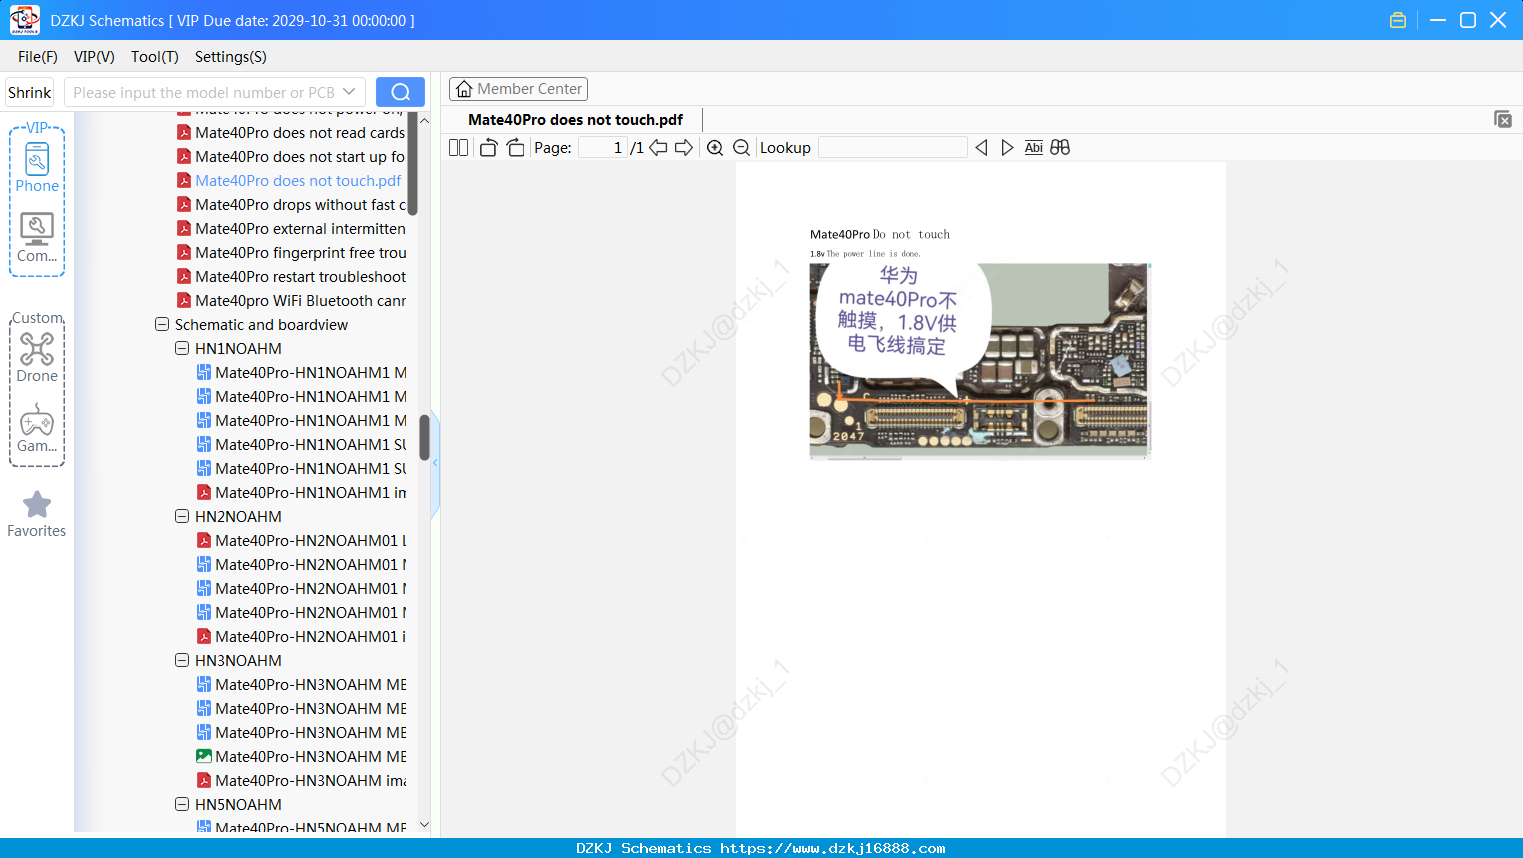The width and height of the screenshot is (1523, 858).
Task: Click the tree scrollbar down arrow
Action: pos(424,825)
